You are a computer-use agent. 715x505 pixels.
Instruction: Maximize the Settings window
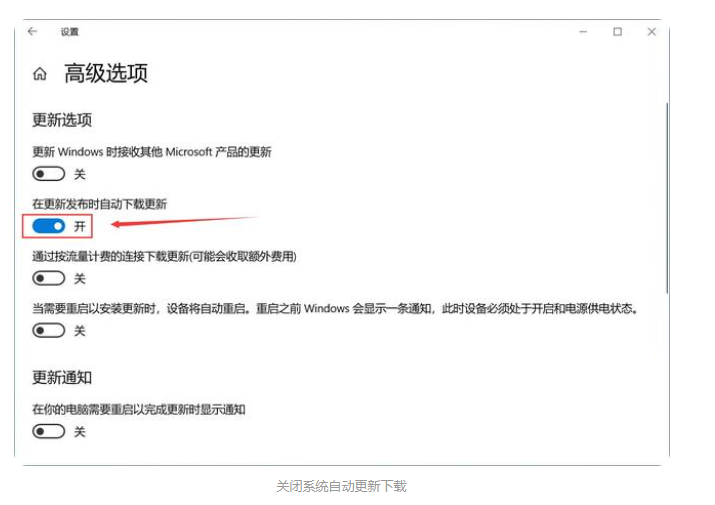click(x=617, y=32)
